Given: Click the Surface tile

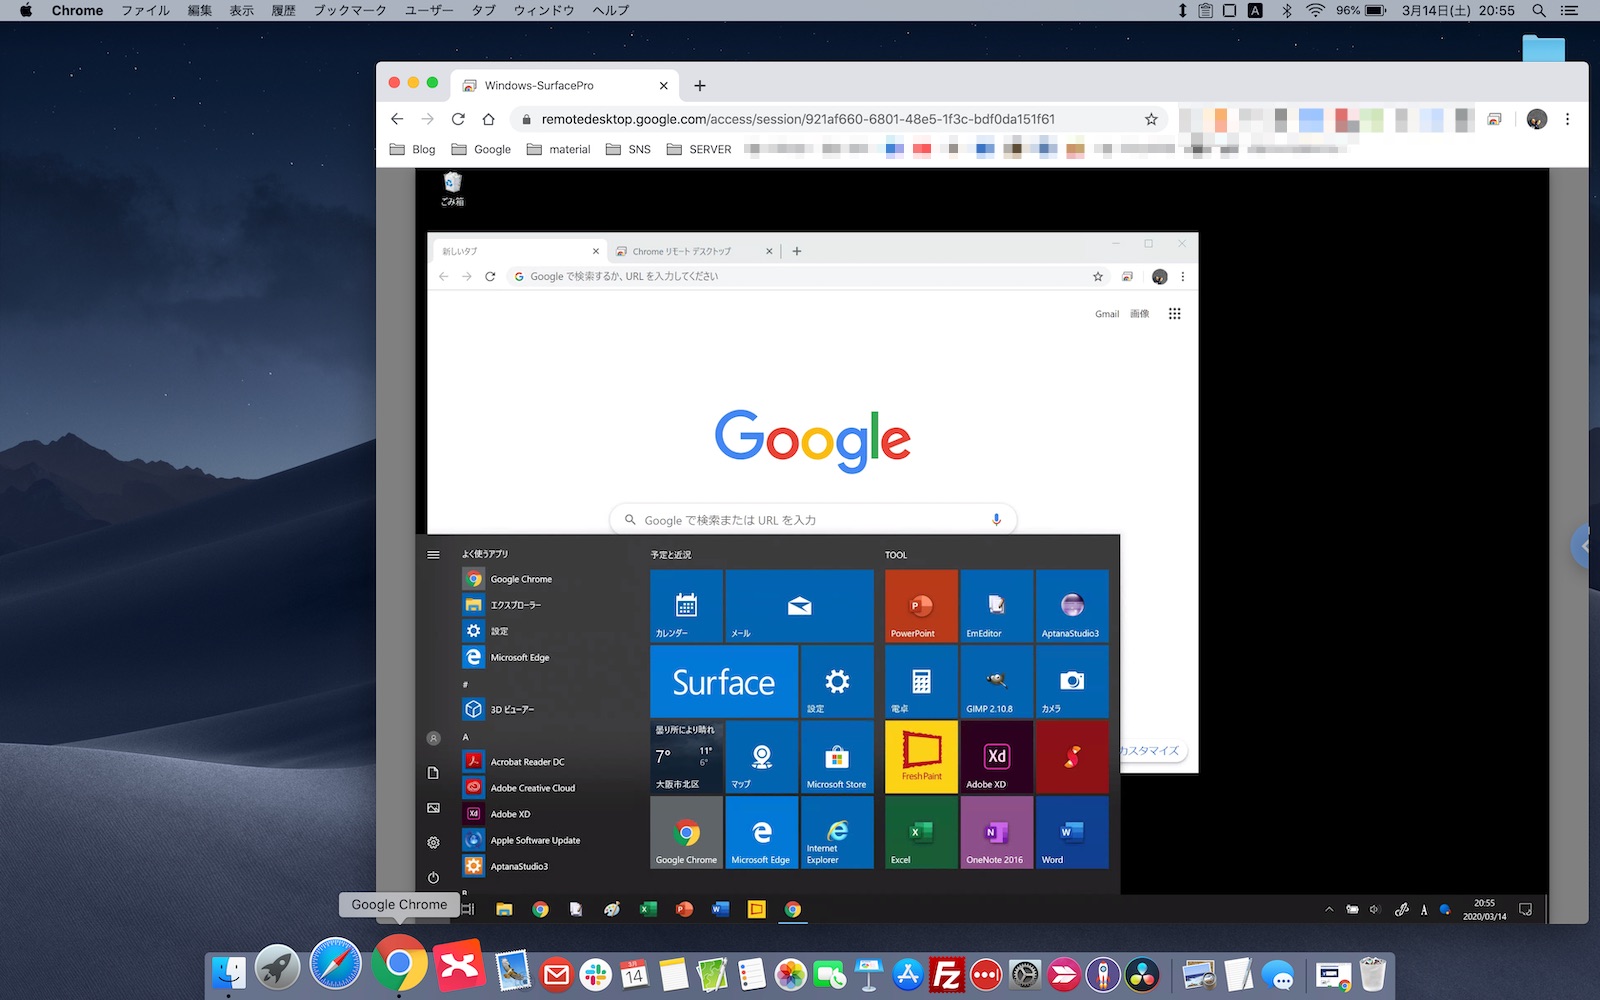Looking at the screenshot, I should pyautogui.click(x=724, y=682).
